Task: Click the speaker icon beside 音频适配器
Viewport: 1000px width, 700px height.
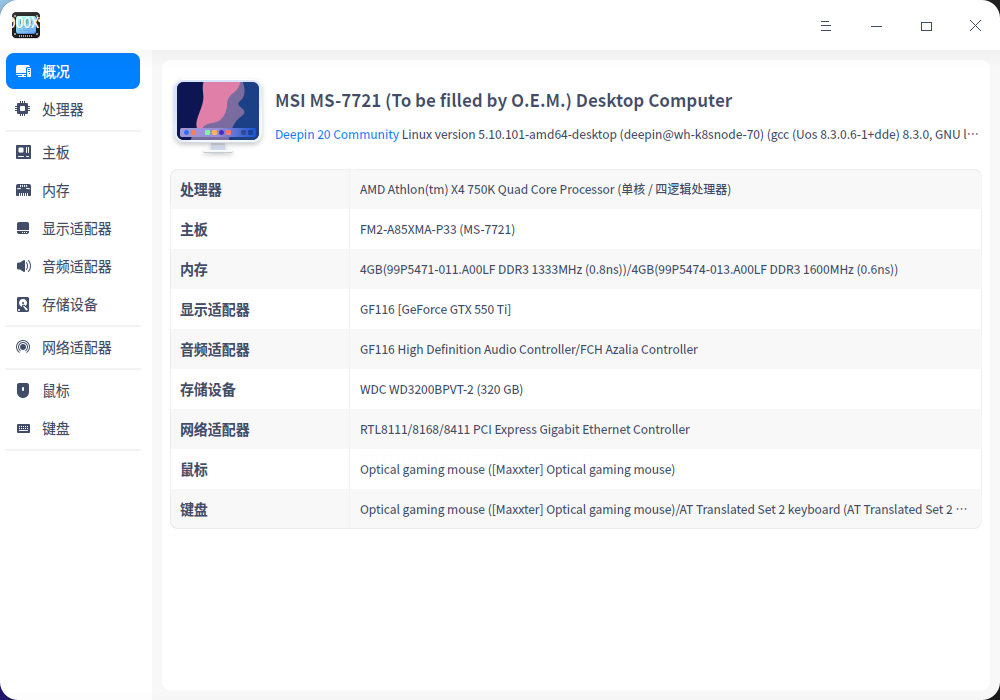Action: [22, 266]
